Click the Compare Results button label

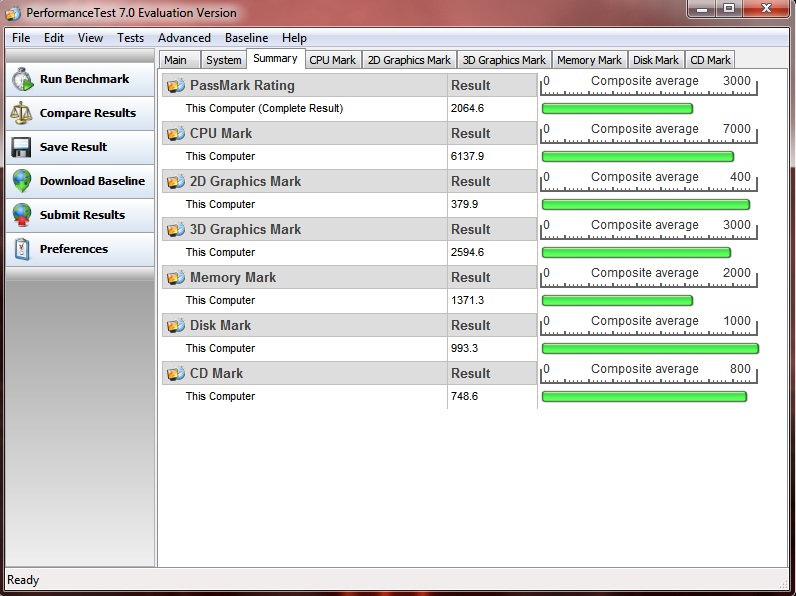coord(88,113)
